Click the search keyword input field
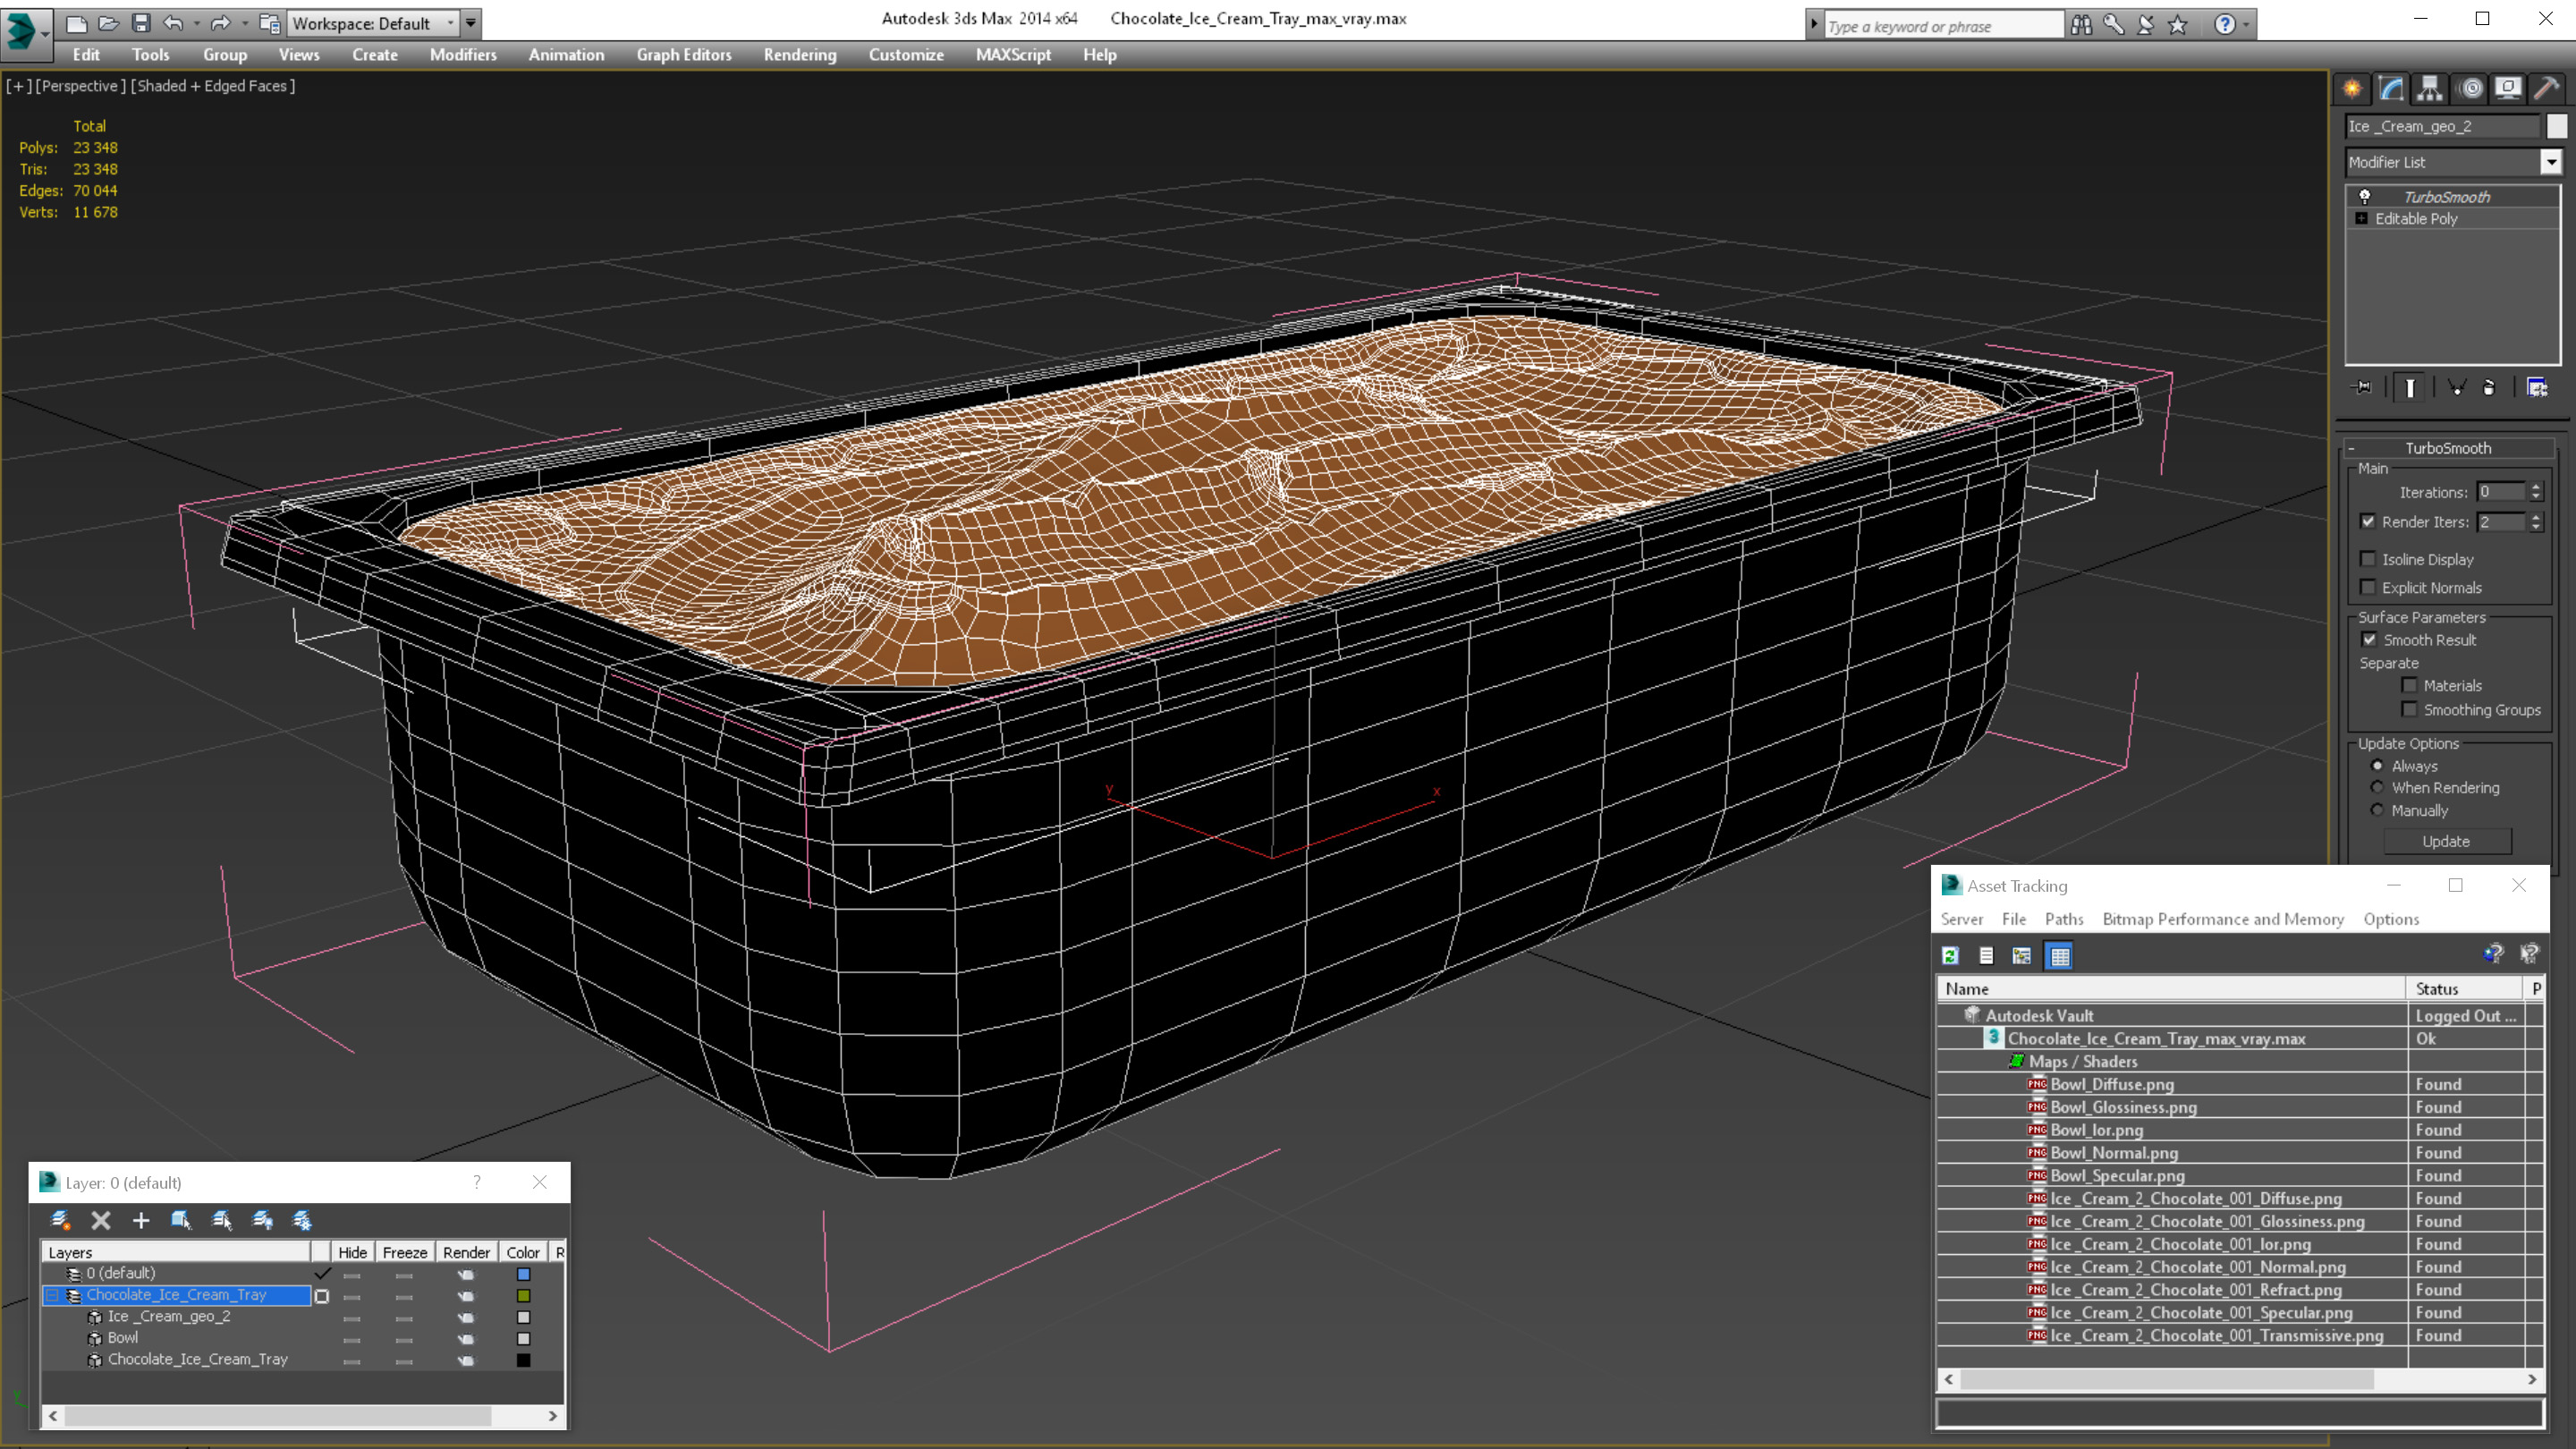Image resolution: width=2576 pixels, height=1449 pixels. coord(1943,26)
